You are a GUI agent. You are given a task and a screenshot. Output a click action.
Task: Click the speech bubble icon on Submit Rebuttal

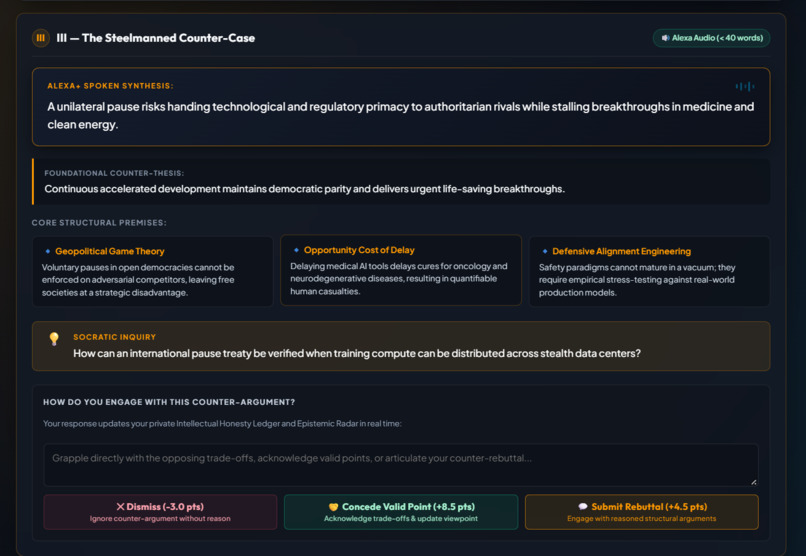(583, 507)
